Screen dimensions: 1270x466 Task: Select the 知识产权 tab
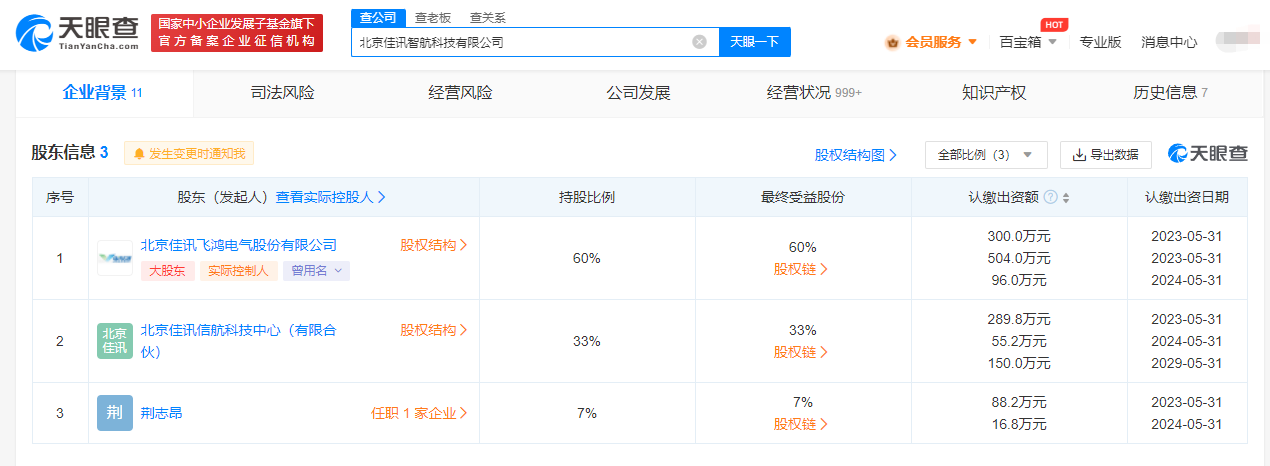click(994, 93)
